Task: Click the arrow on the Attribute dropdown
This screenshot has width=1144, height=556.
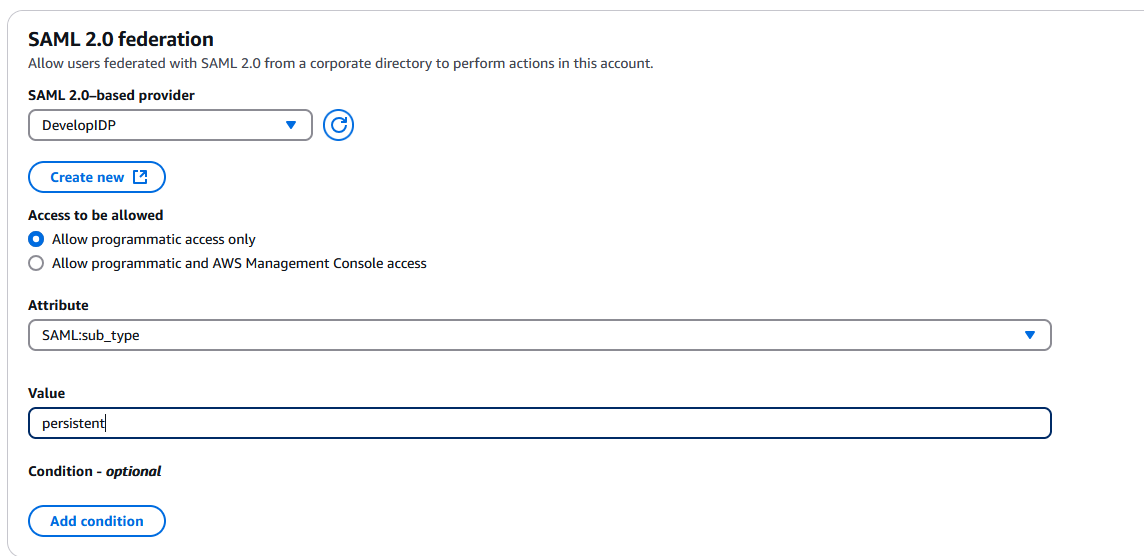Action: coord(1030,335)
